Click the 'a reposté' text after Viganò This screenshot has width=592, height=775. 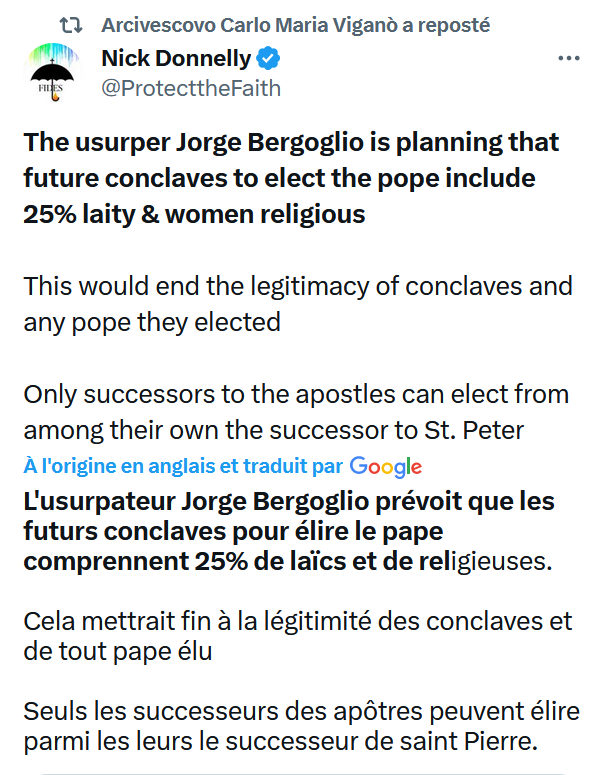point(446,25)
